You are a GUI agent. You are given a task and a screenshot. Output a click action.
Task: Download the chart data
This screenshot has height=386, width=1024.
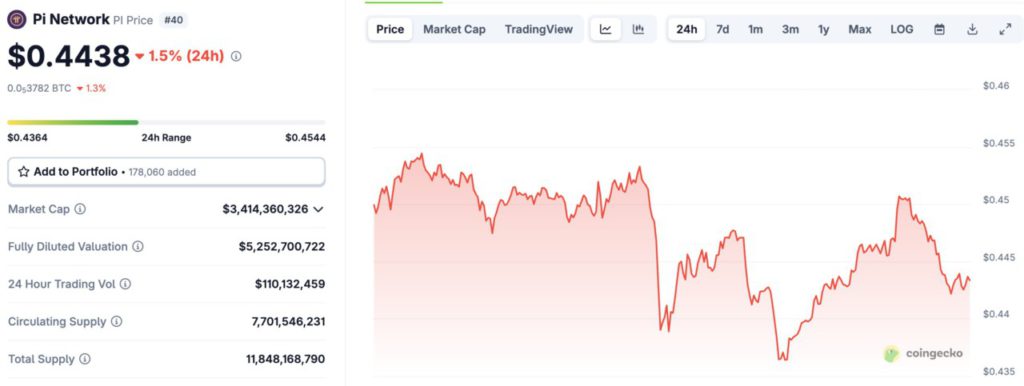(972, 29)
